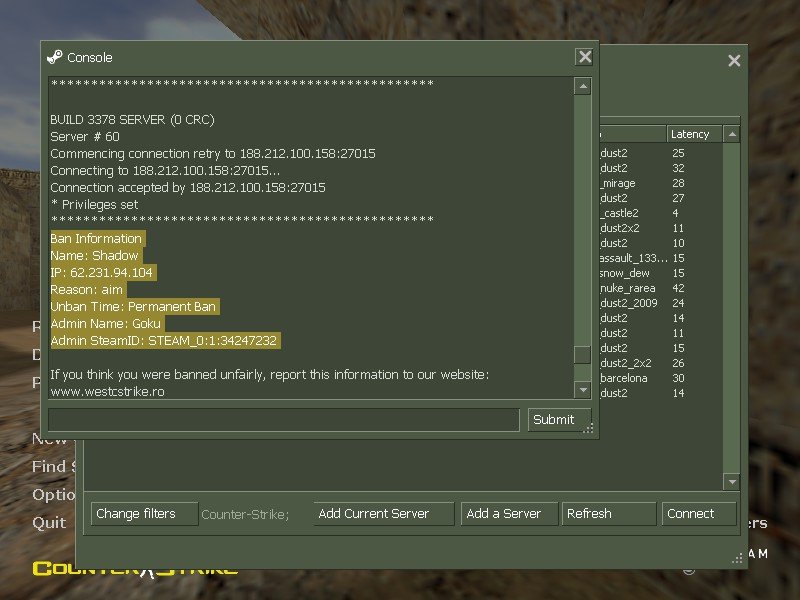Select the barcelona server row

[661, 378]
